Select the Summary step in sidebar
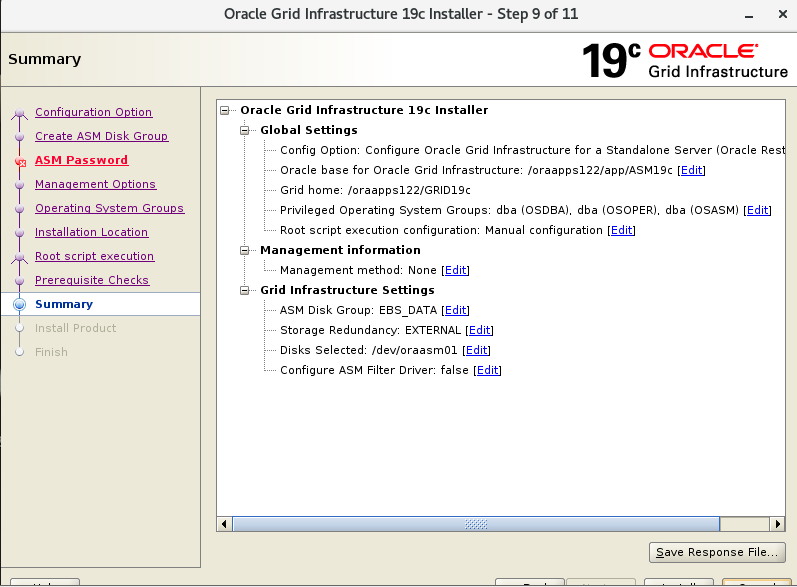797x587 pixels. point(64,304)
